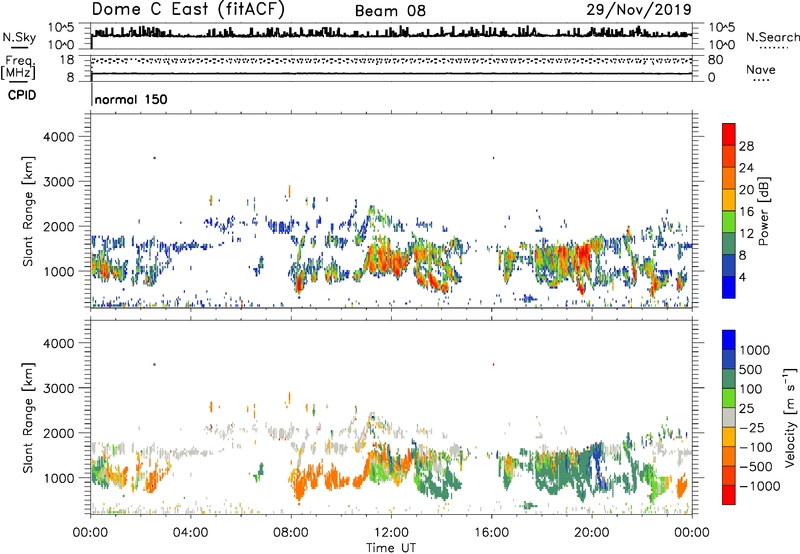
Task: Click the '80' Nave tick label
Action: pos(715,60)
